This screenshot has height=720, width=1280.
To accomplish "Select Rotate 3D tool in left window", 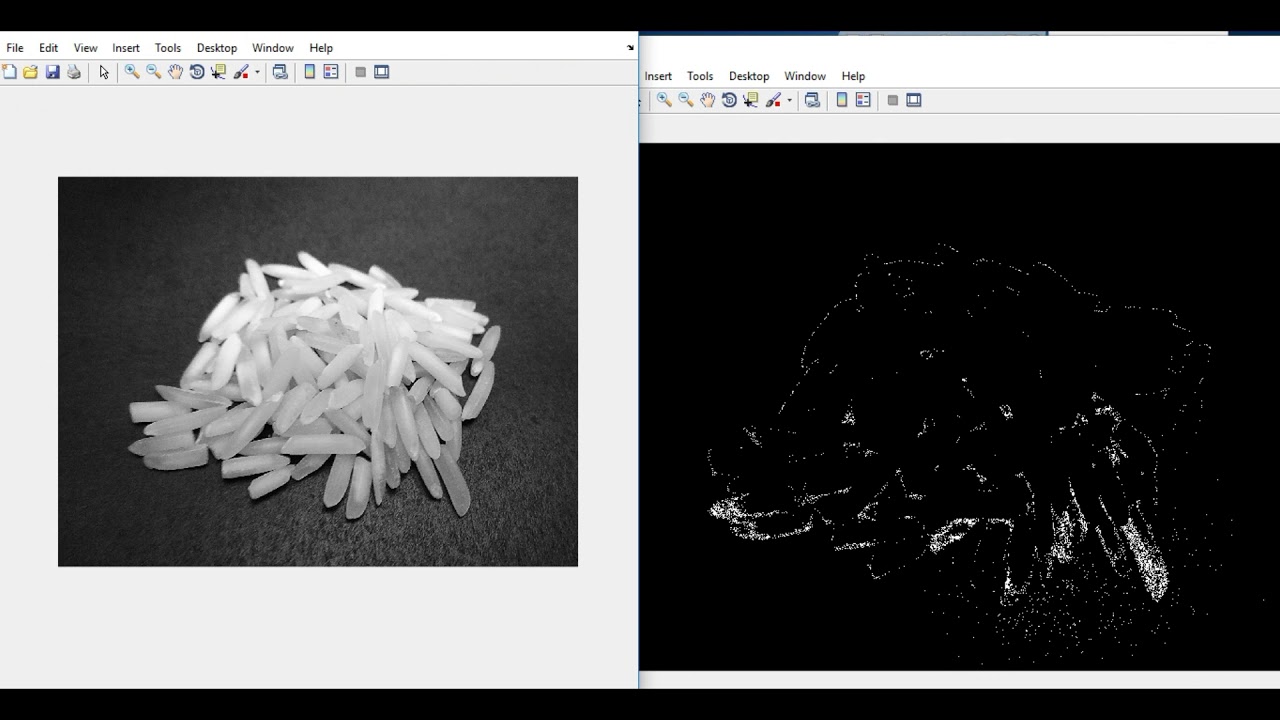I will click(197, 72).
